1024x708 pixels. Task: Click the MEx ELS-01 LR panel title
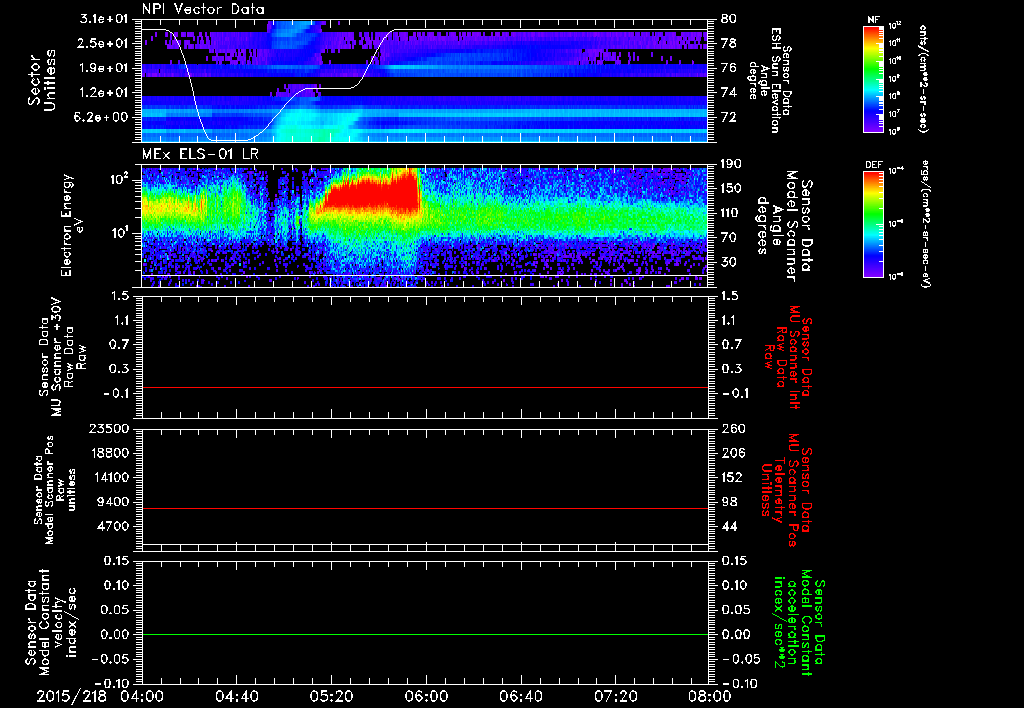click(200, 154)
